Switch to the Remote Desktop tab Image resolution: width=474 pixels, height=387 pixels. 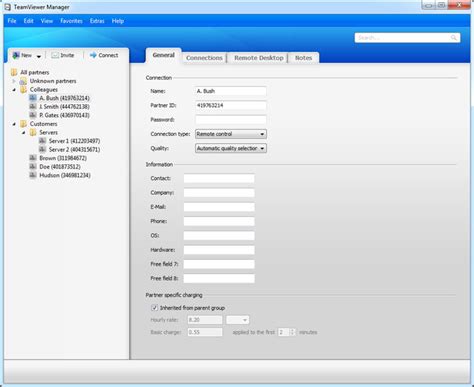point(259,58)
